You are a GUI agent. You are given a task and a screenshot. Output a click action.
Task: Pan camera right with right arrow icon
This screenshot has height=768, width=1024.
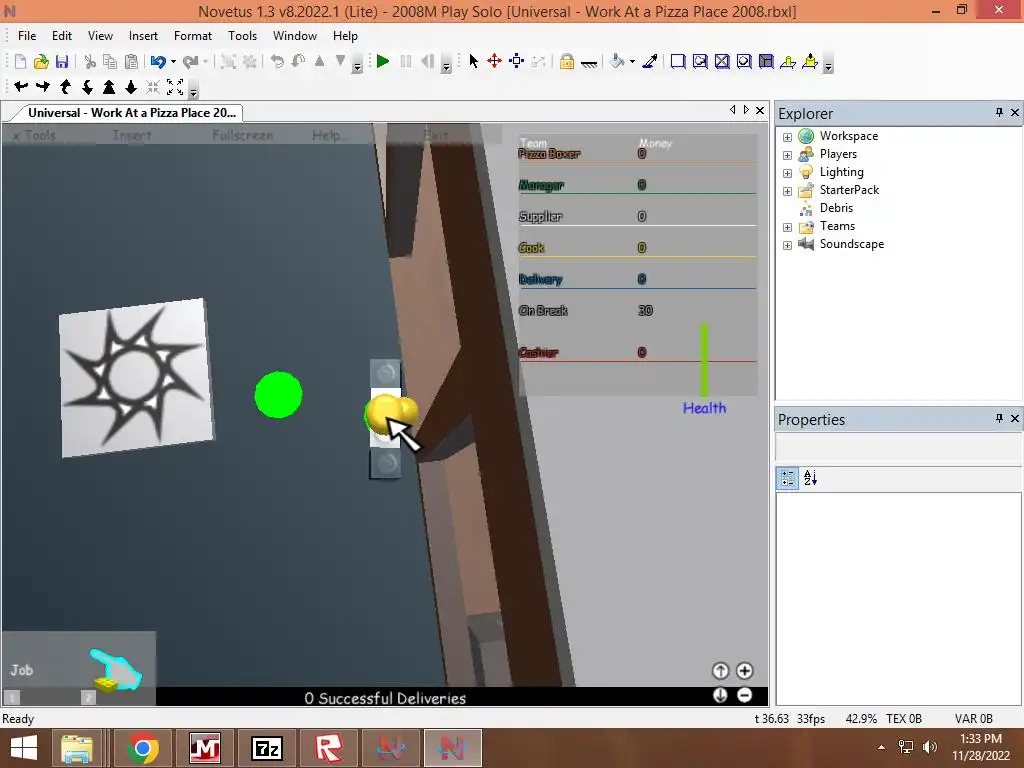click(43, 86)
